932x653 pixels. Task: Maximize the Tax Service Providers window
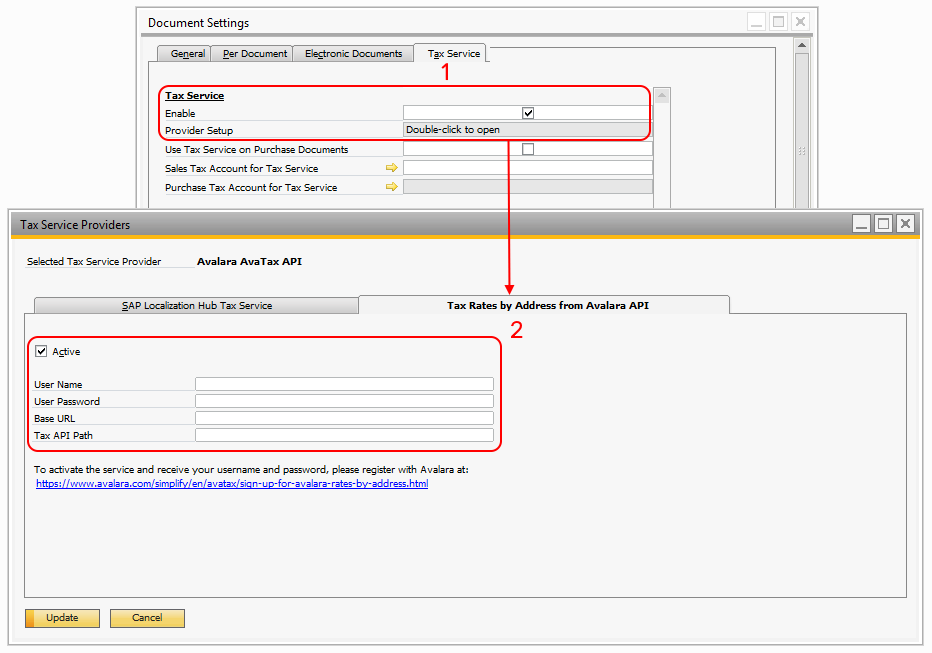click(x=883, y=224)
